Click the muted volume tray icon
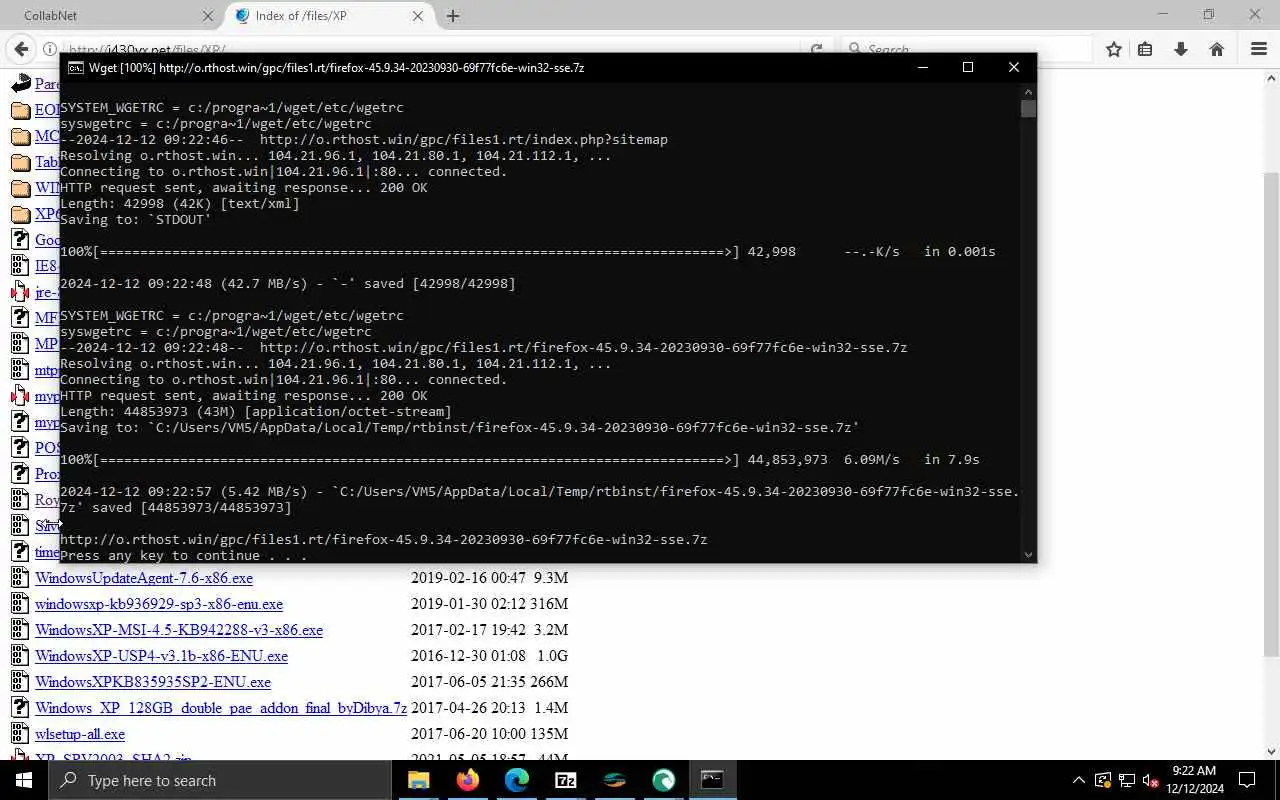The image size is (1280, 800). pos(1151,780)
